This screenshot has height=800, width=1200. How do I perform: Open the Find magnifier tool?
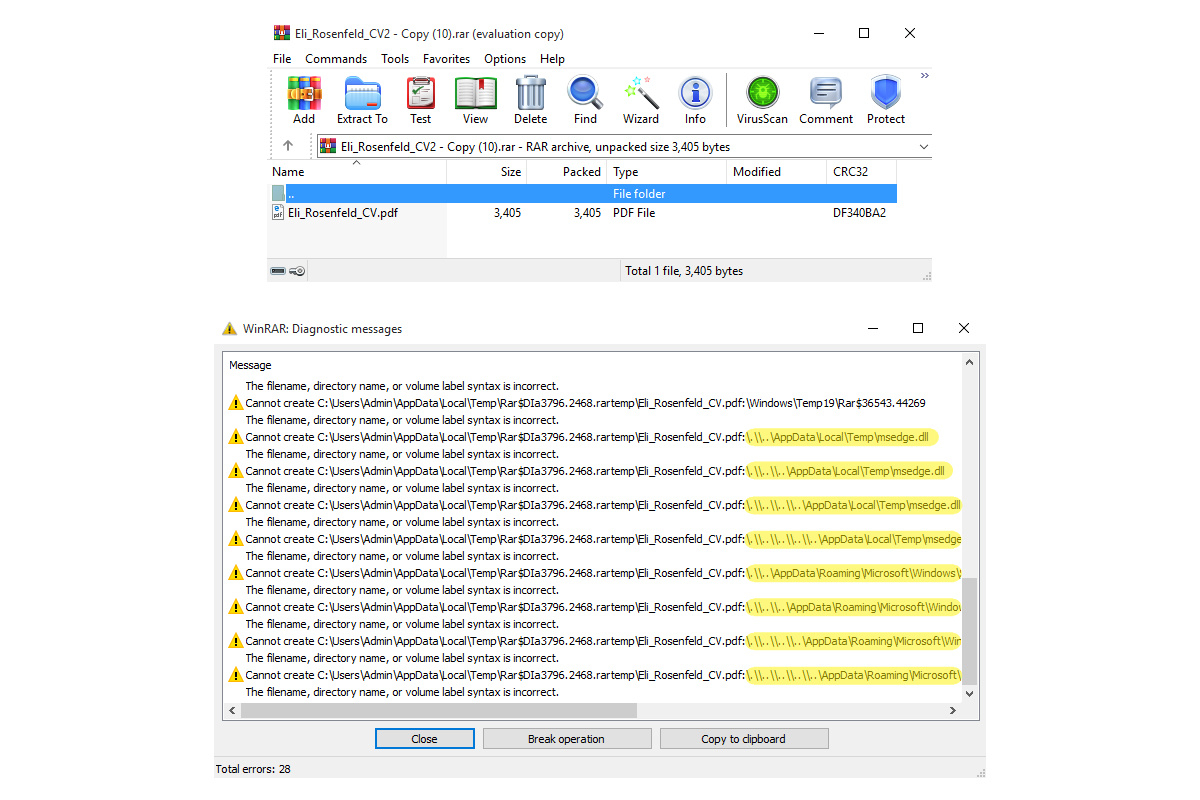coord(586,100)
